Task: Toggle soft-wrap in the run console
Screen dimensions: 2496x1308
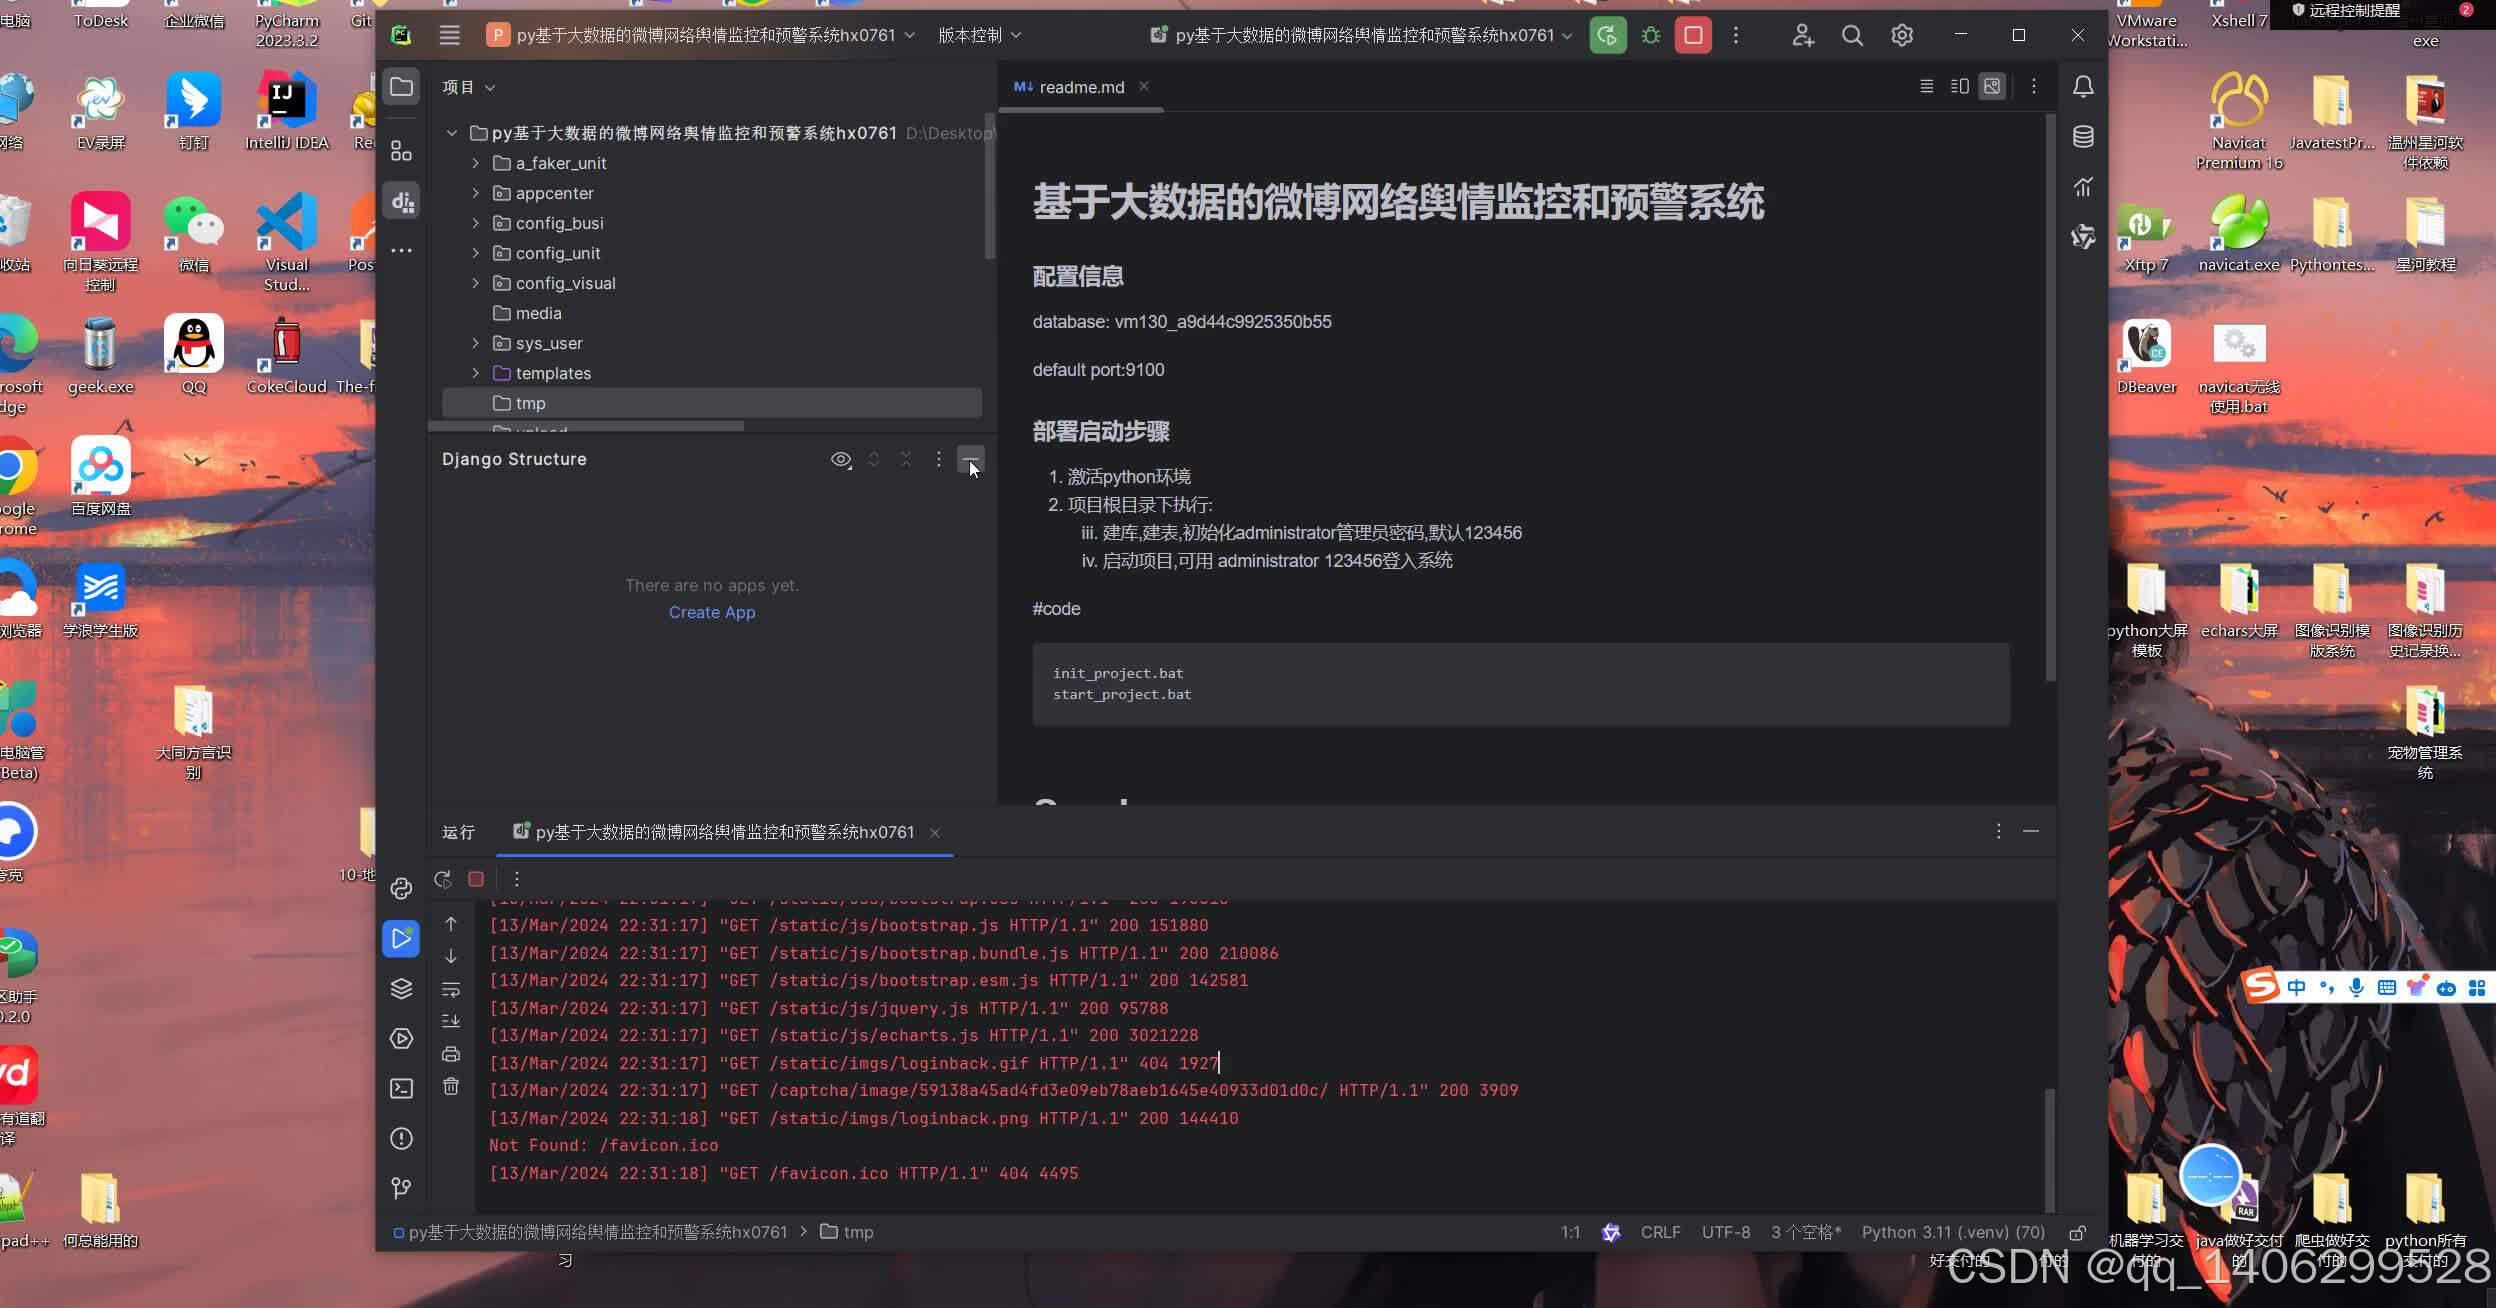Action: (451, 989)
